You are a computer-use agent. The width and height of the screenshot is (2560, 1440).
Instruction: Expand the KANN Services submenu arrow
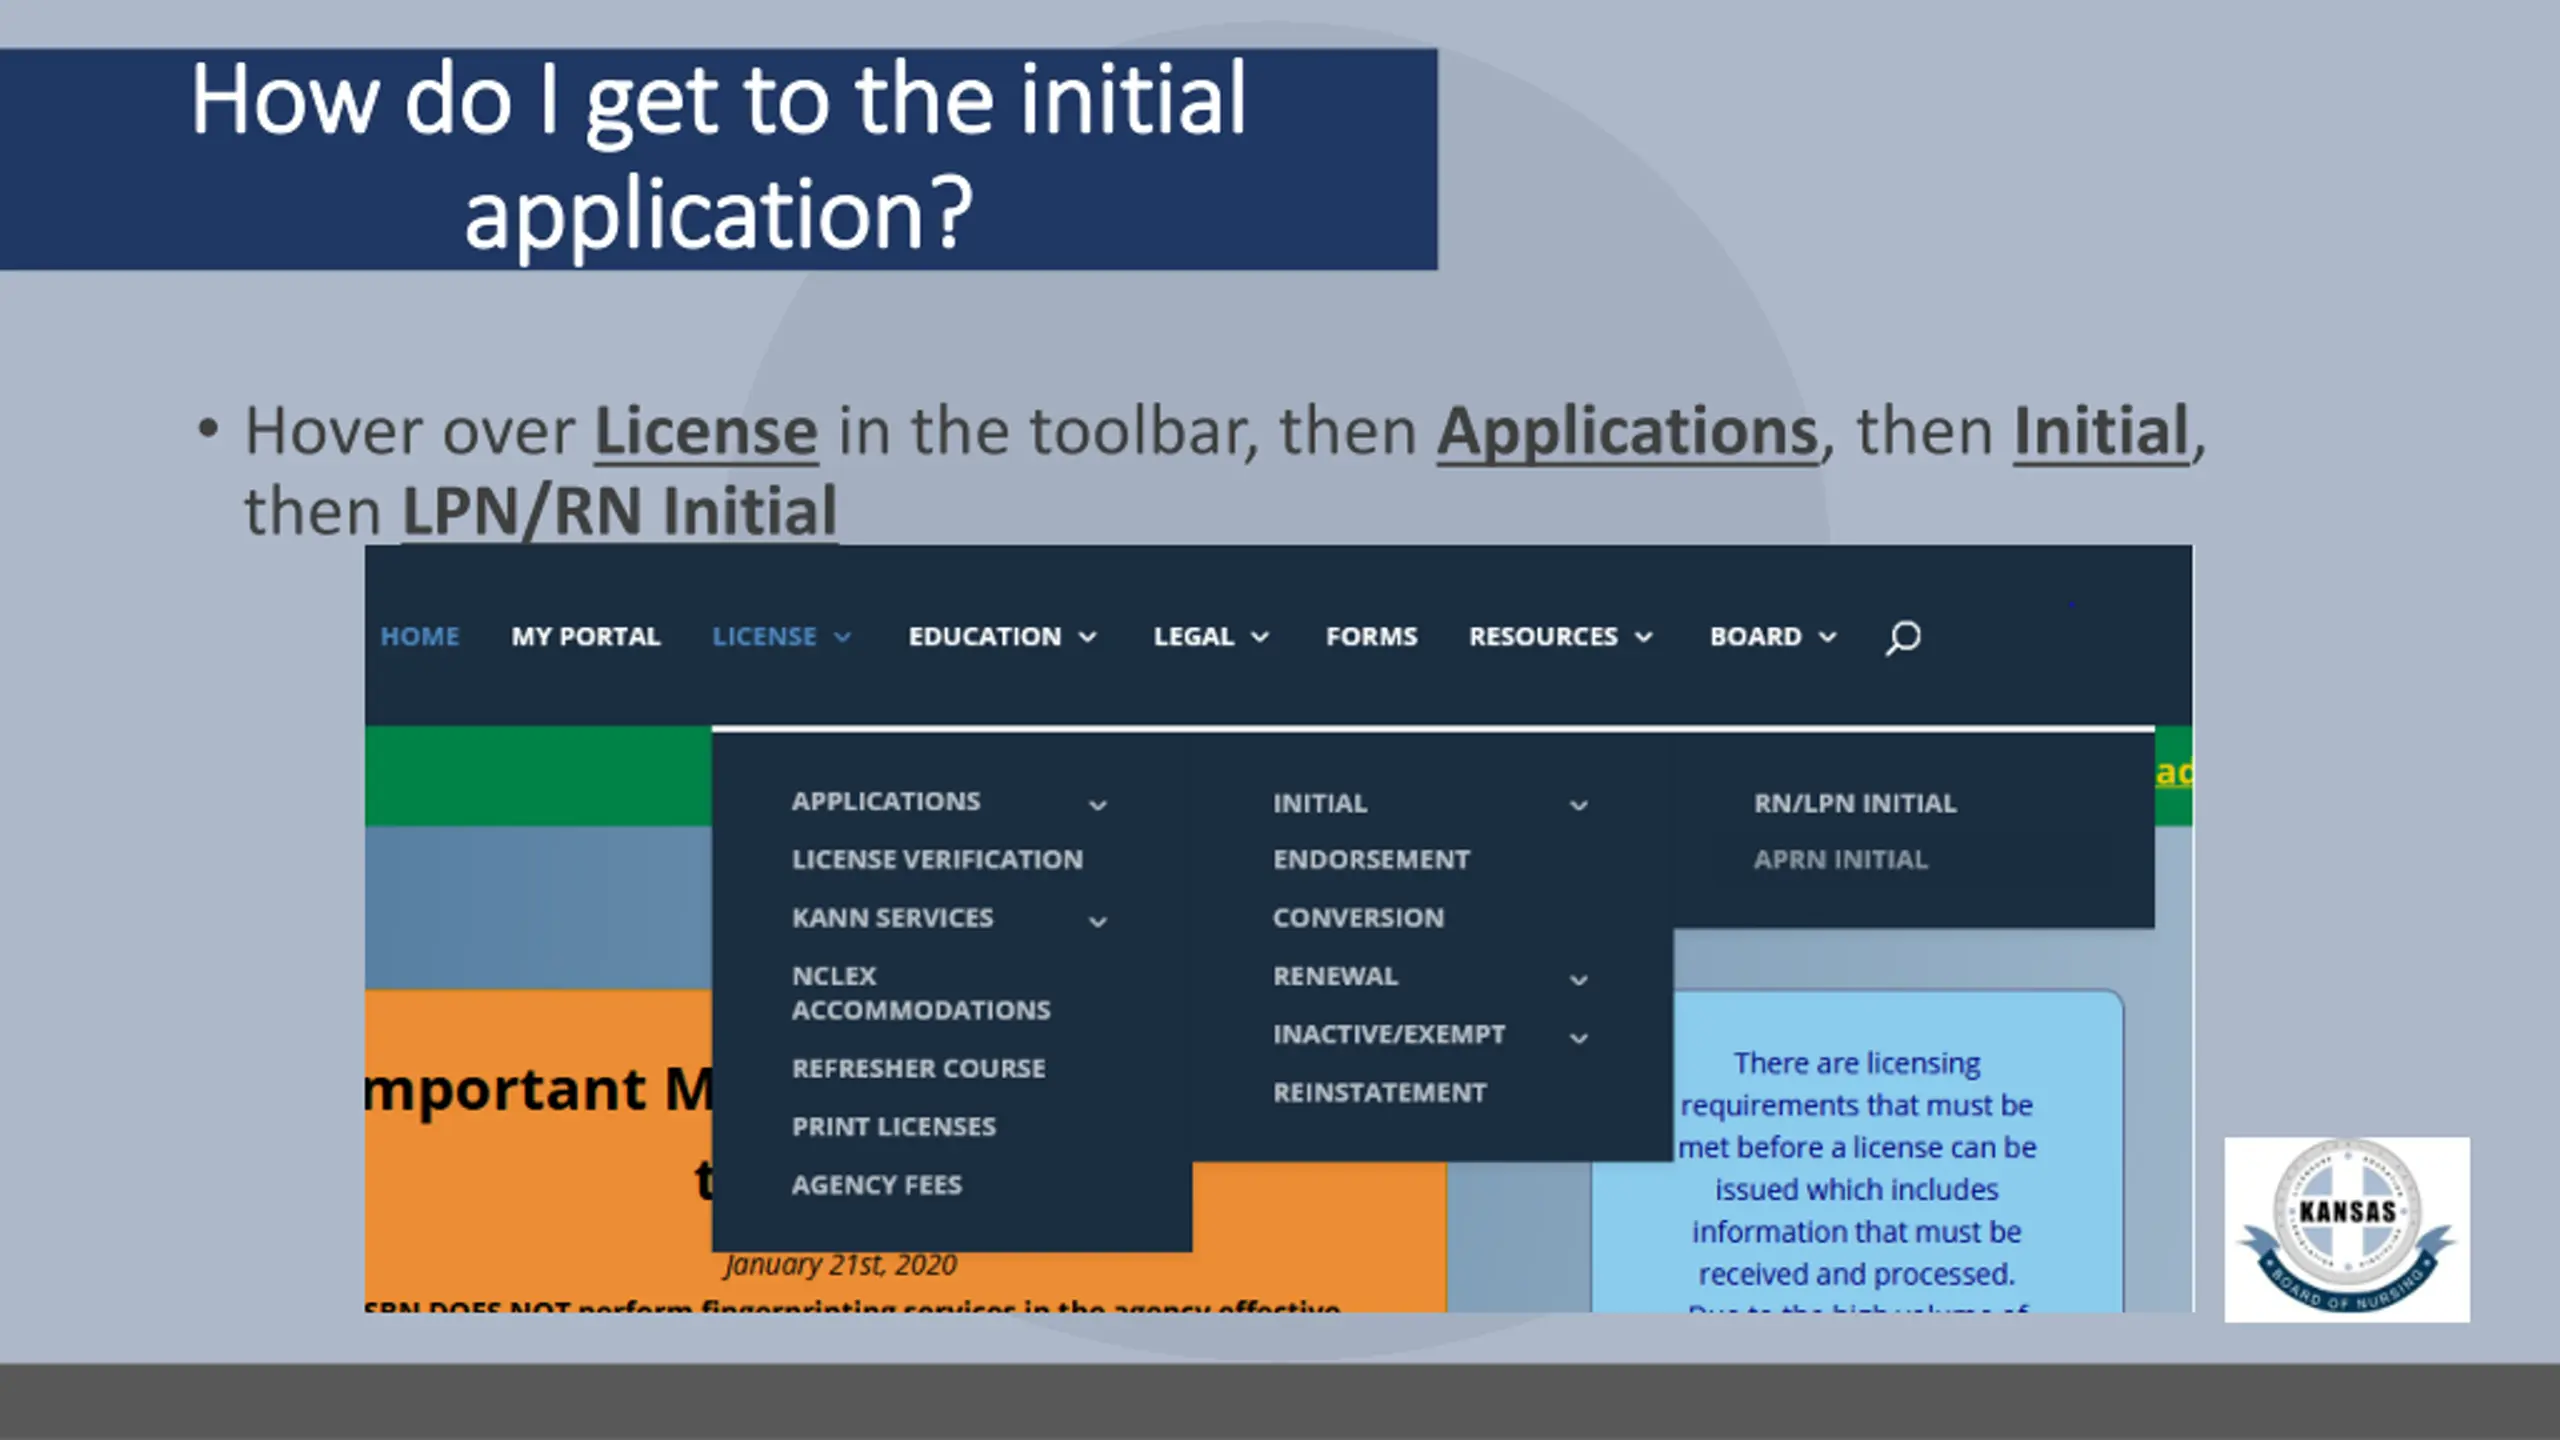tap(1098, 921)
